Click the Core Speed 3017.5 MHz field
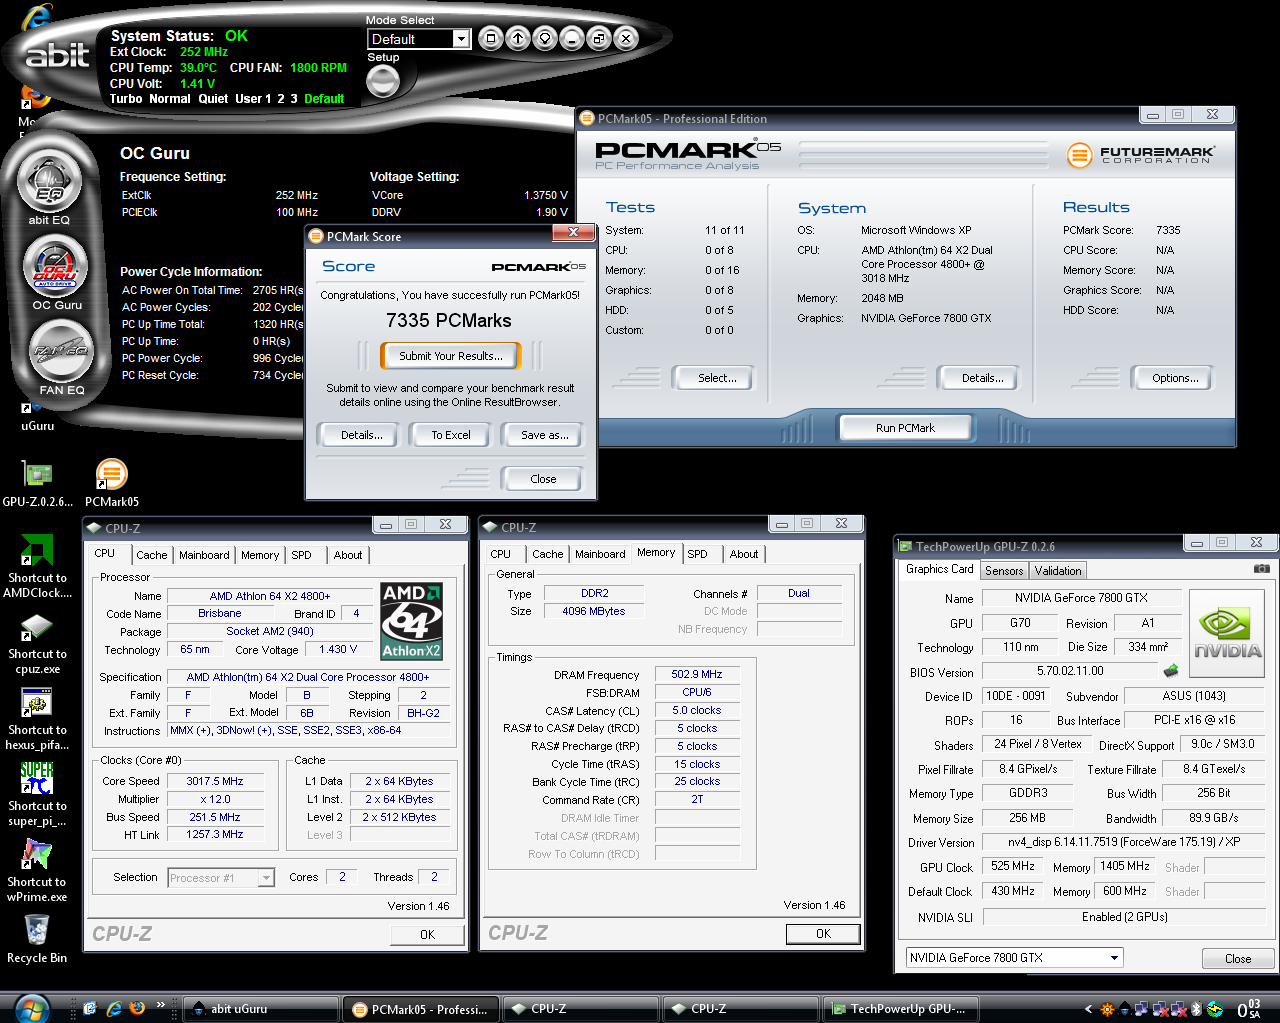1280x1023 pixels. click(215, 781)
